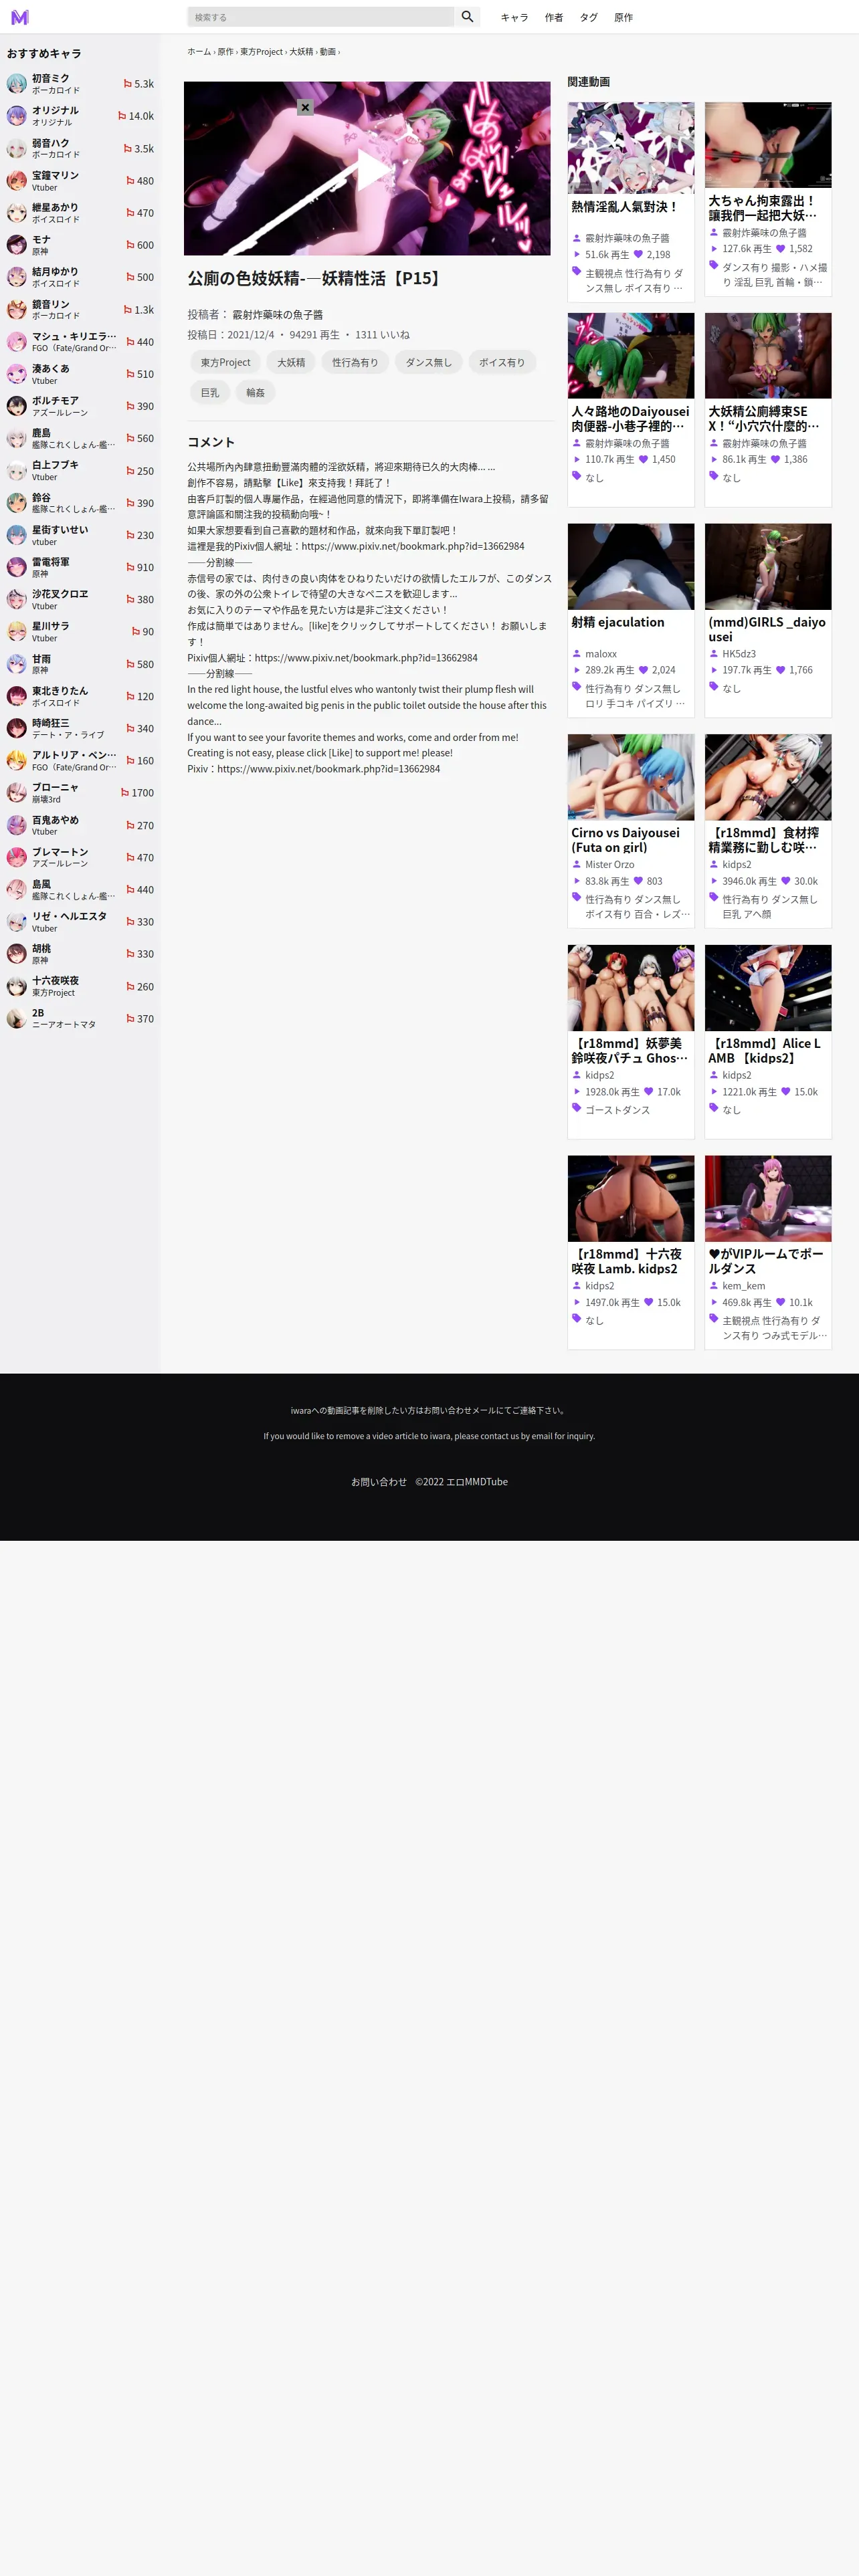Open uploader 霰射炸藥味の魚子醬 profile link

(277, 314)
